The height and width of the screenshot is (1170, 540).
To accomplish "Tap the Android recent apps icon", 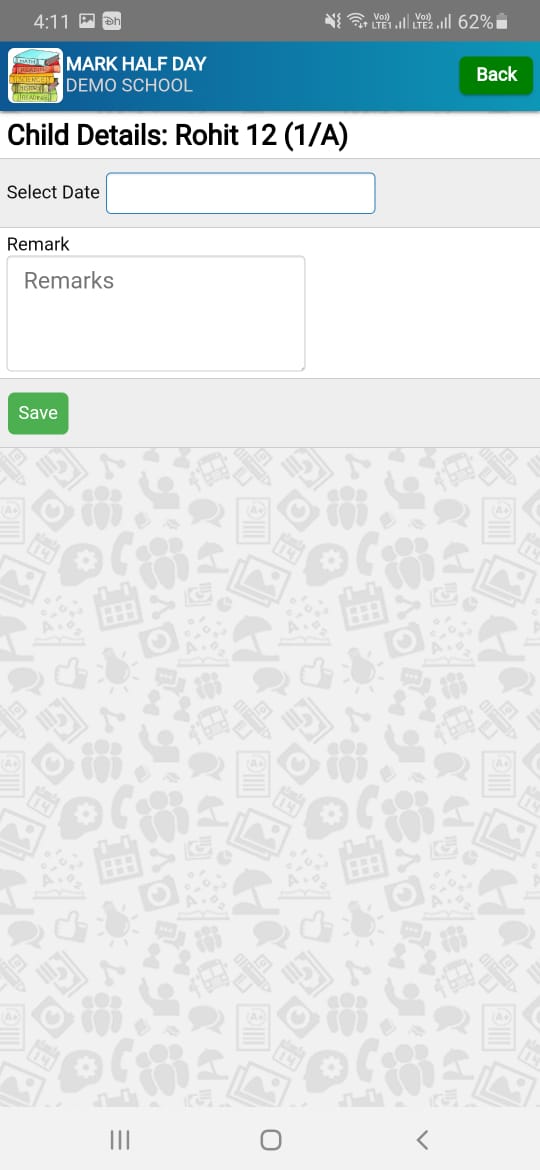I will [119, 1139].
